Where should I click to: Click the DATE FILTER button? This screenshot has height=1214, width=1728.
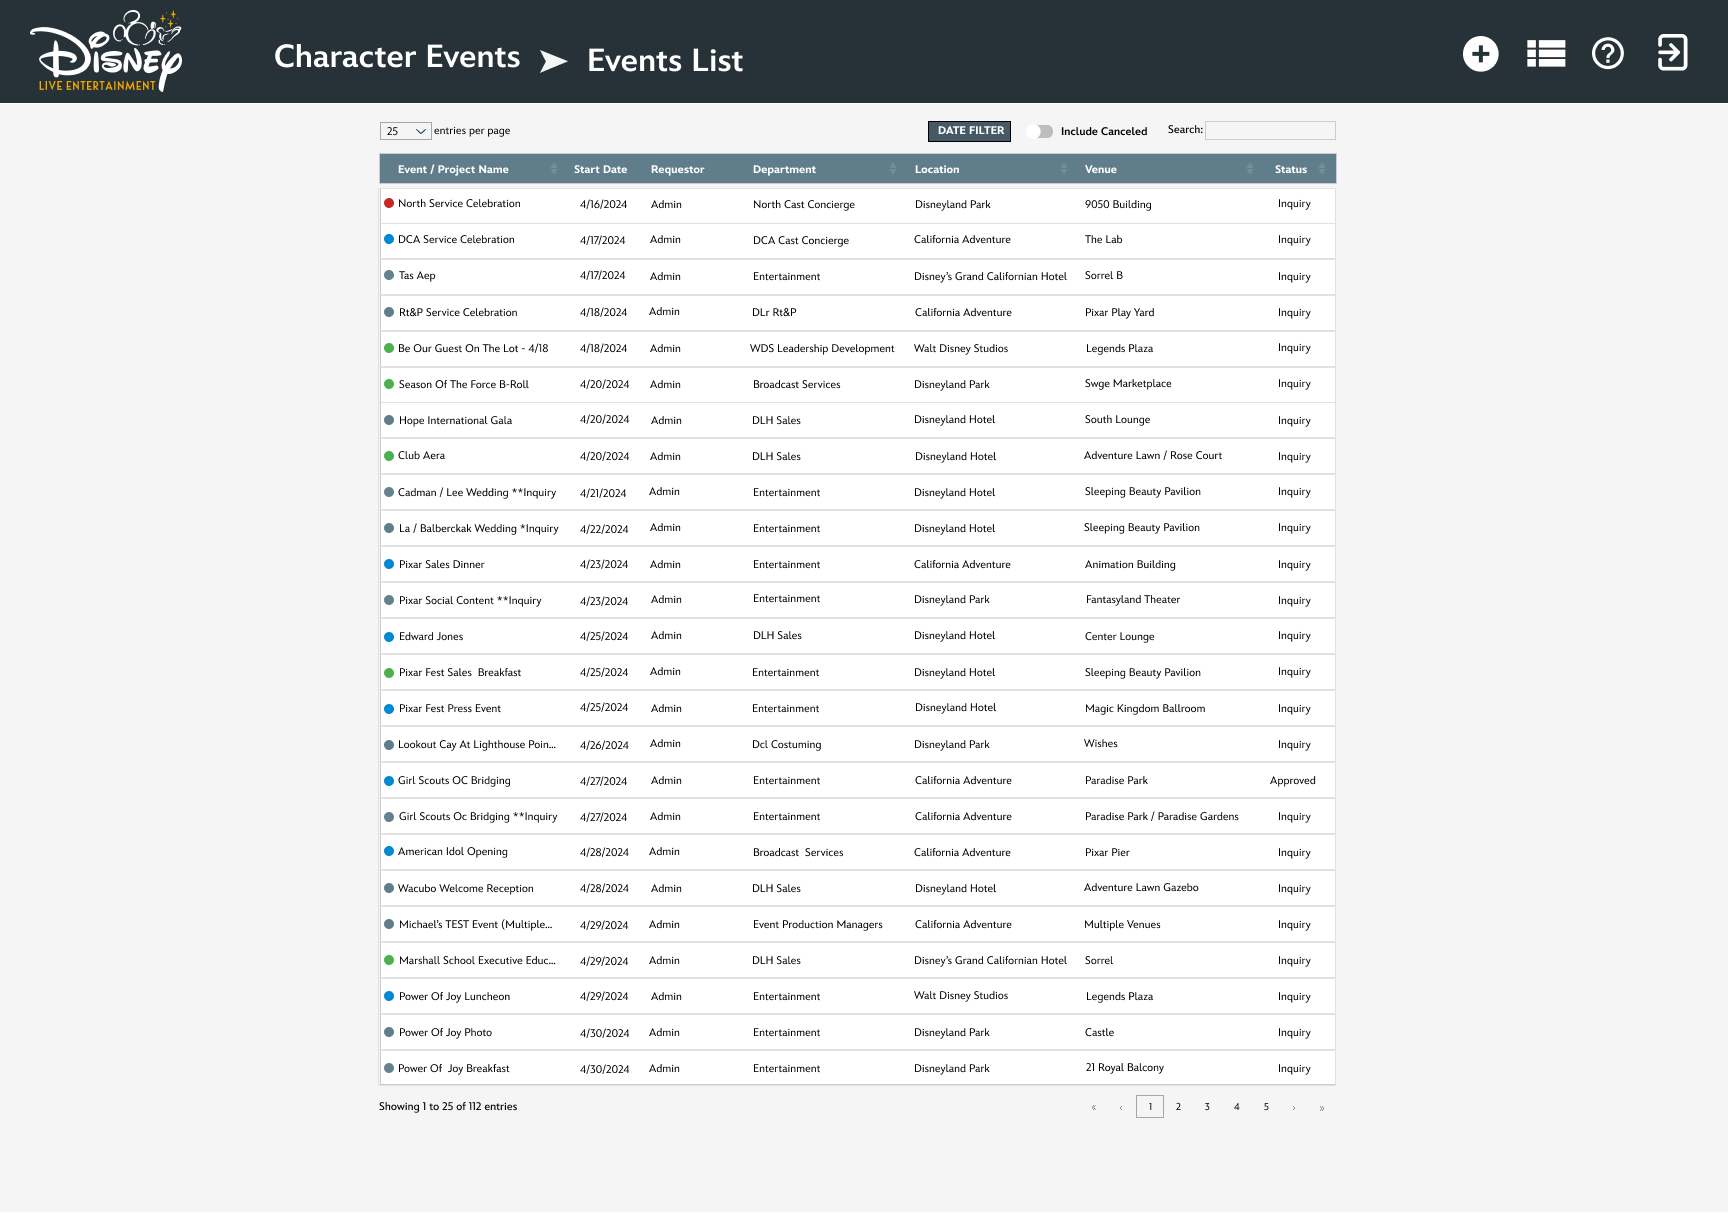click(970, 131)
